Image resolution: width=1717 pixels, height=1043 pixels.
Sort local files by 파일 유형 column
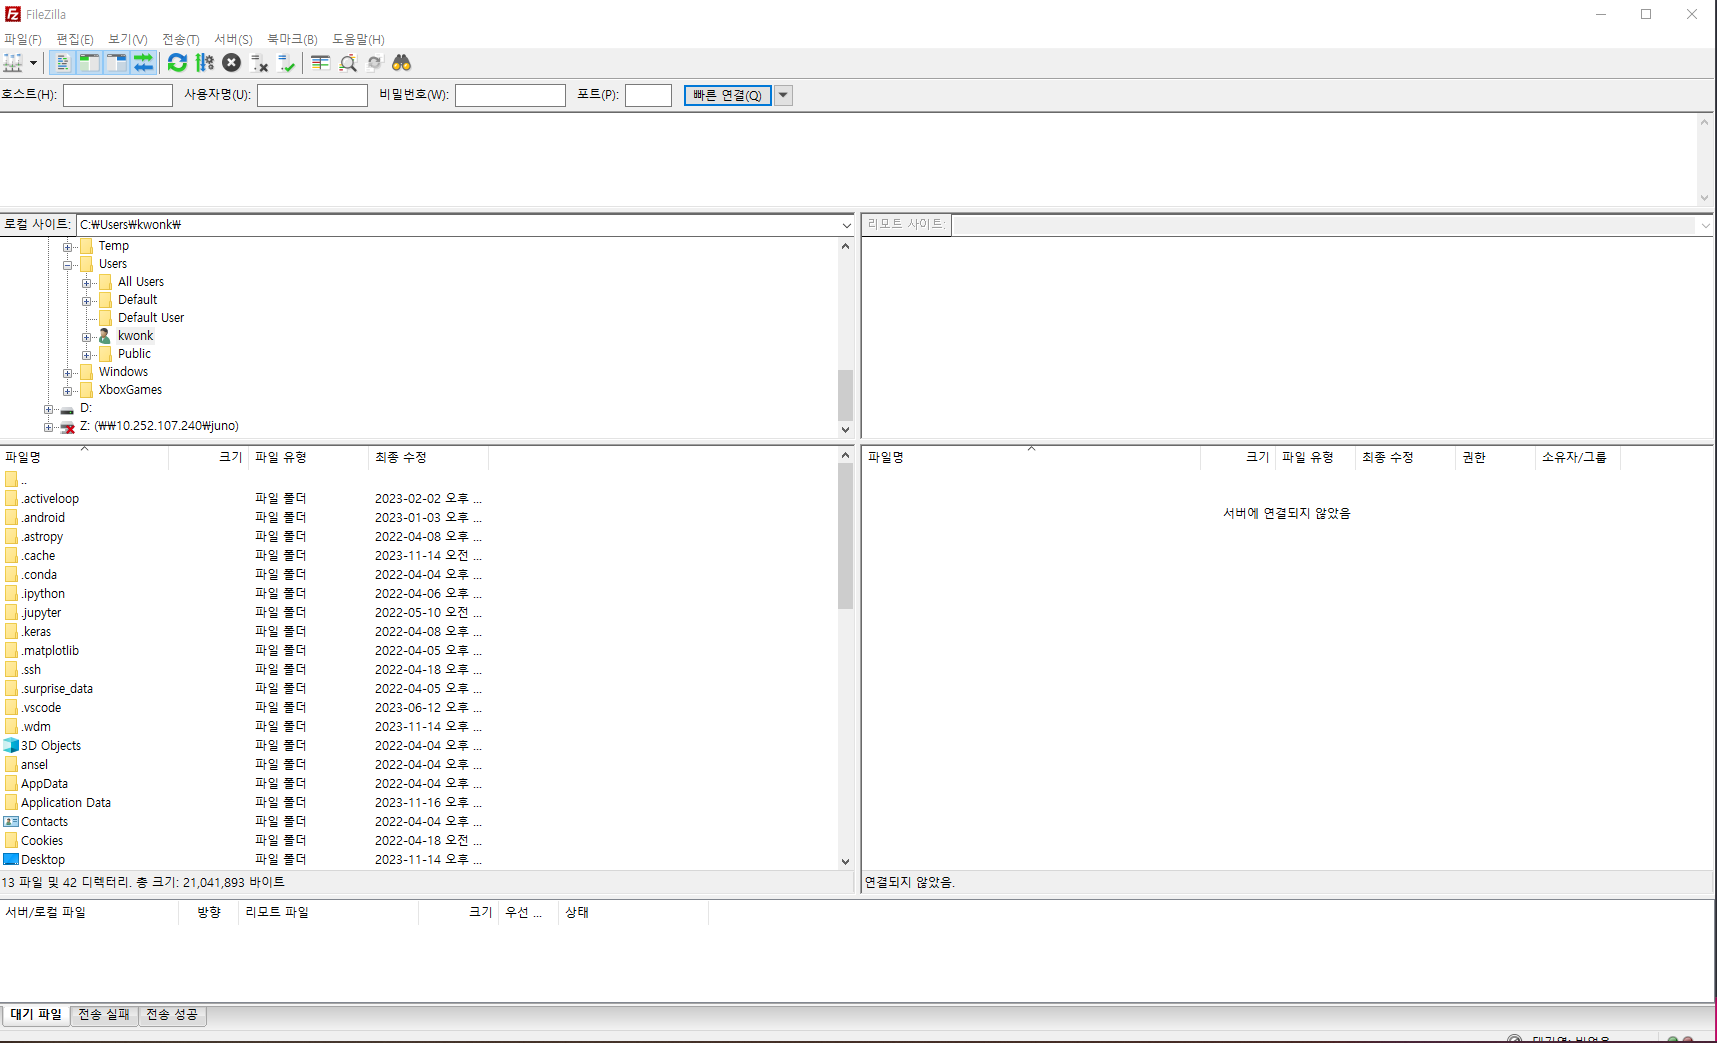308,457
